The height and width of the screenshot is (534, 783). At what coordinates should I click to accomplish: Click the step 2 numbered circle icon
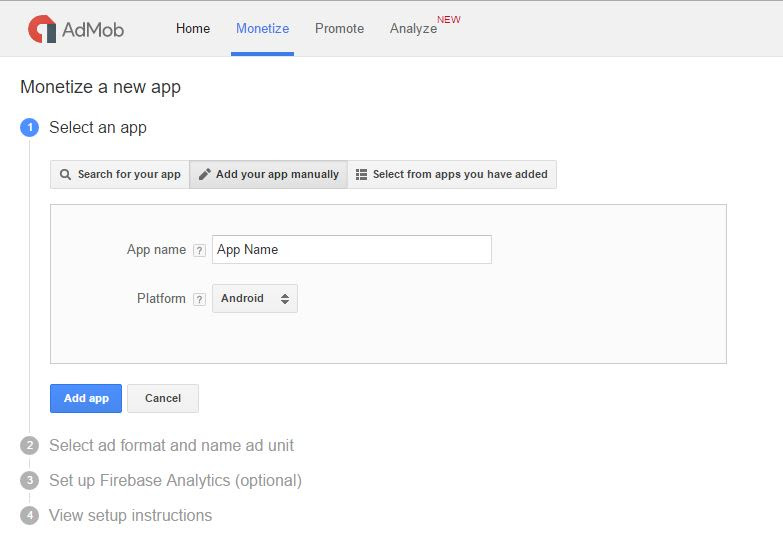[x=30, y=445]
